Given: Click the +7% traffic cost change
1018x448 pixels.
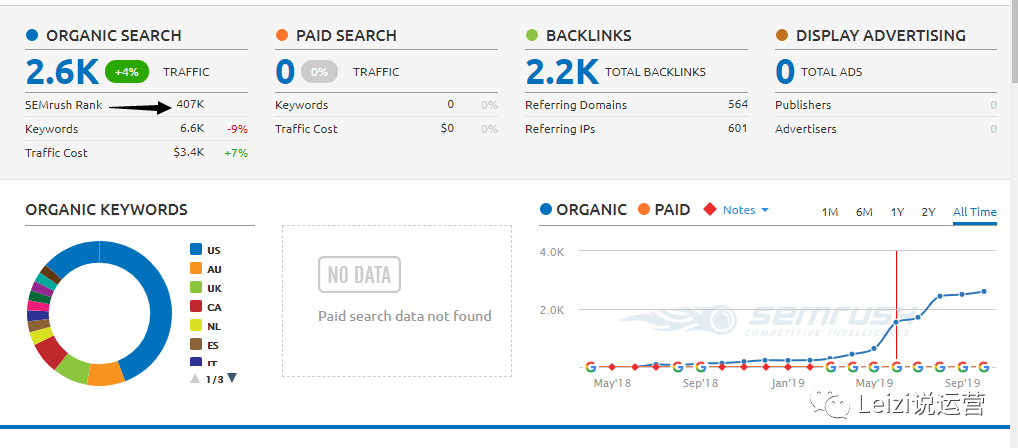Looking at the screenshot, I should pos(236,153).
